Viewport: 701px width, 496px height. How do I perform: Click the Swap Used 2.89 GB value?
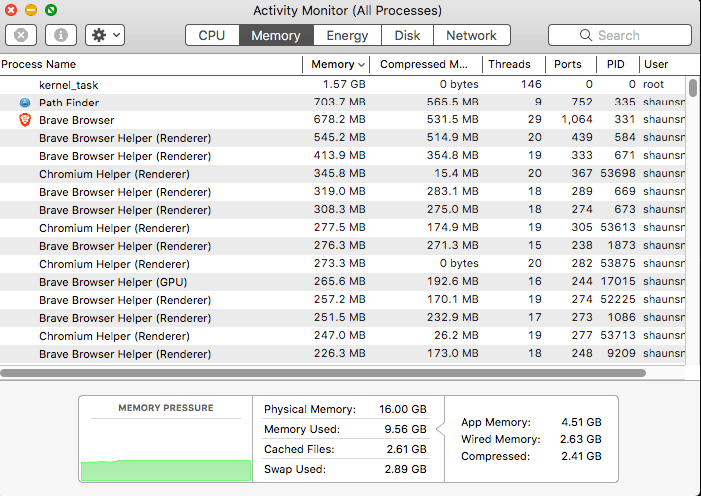[405, 469]
